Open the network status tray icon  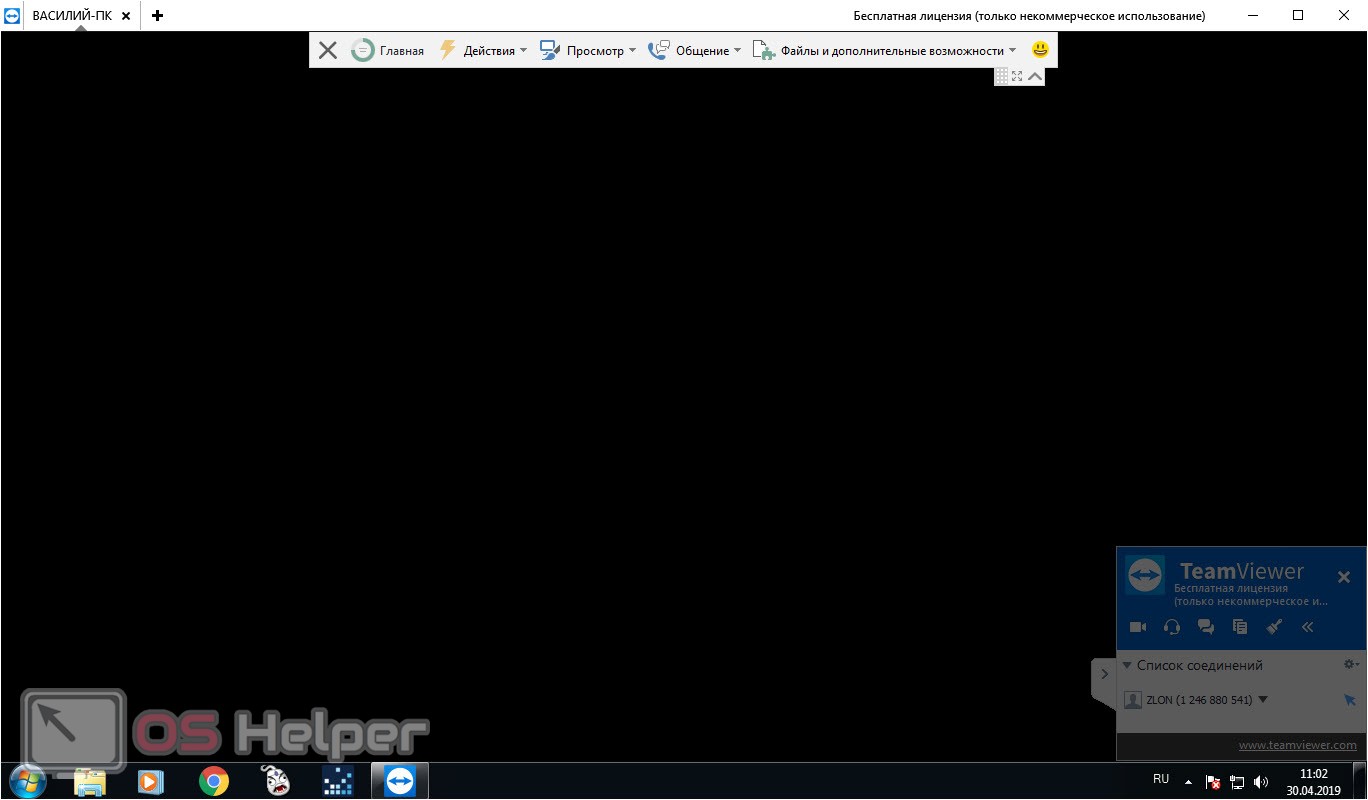click(1237, 782)
